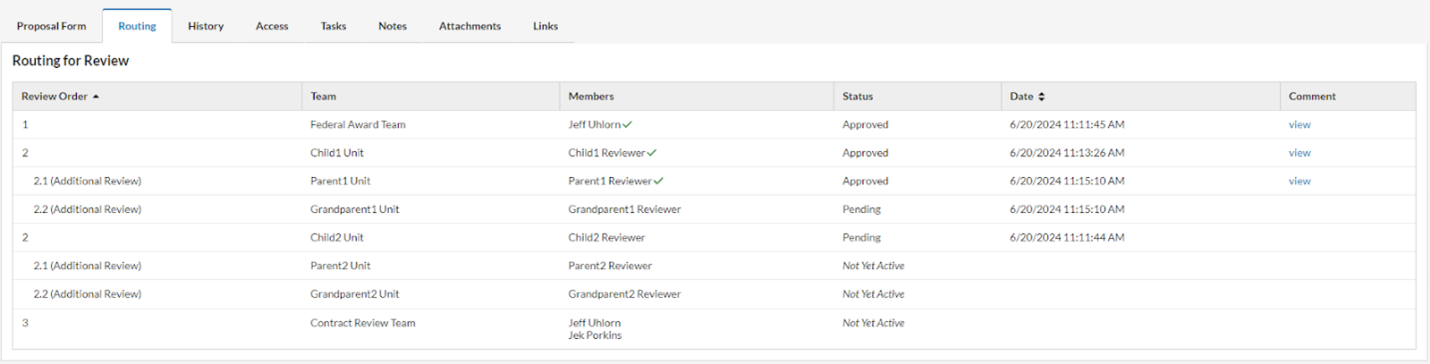Show the Attachments tab
1430x364 pixels.
point(470,26)
